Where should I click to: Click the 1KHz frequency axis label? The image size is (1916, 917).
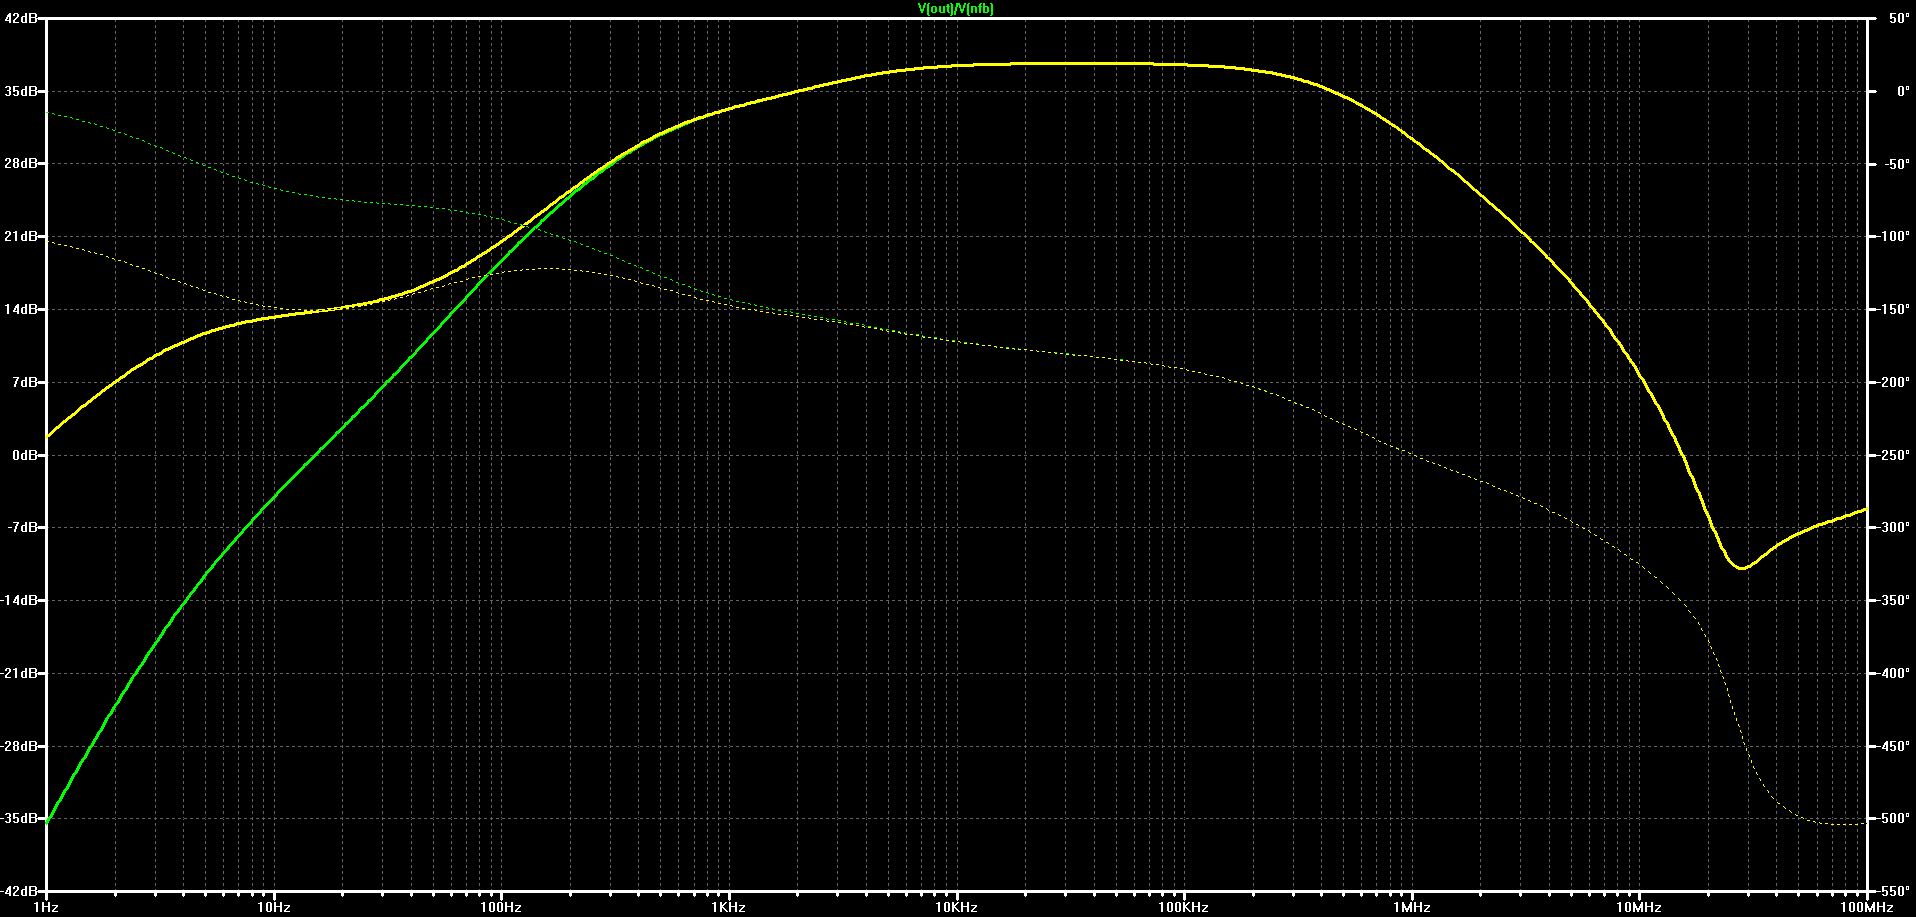pyautogui.click(x=729, y=908)
